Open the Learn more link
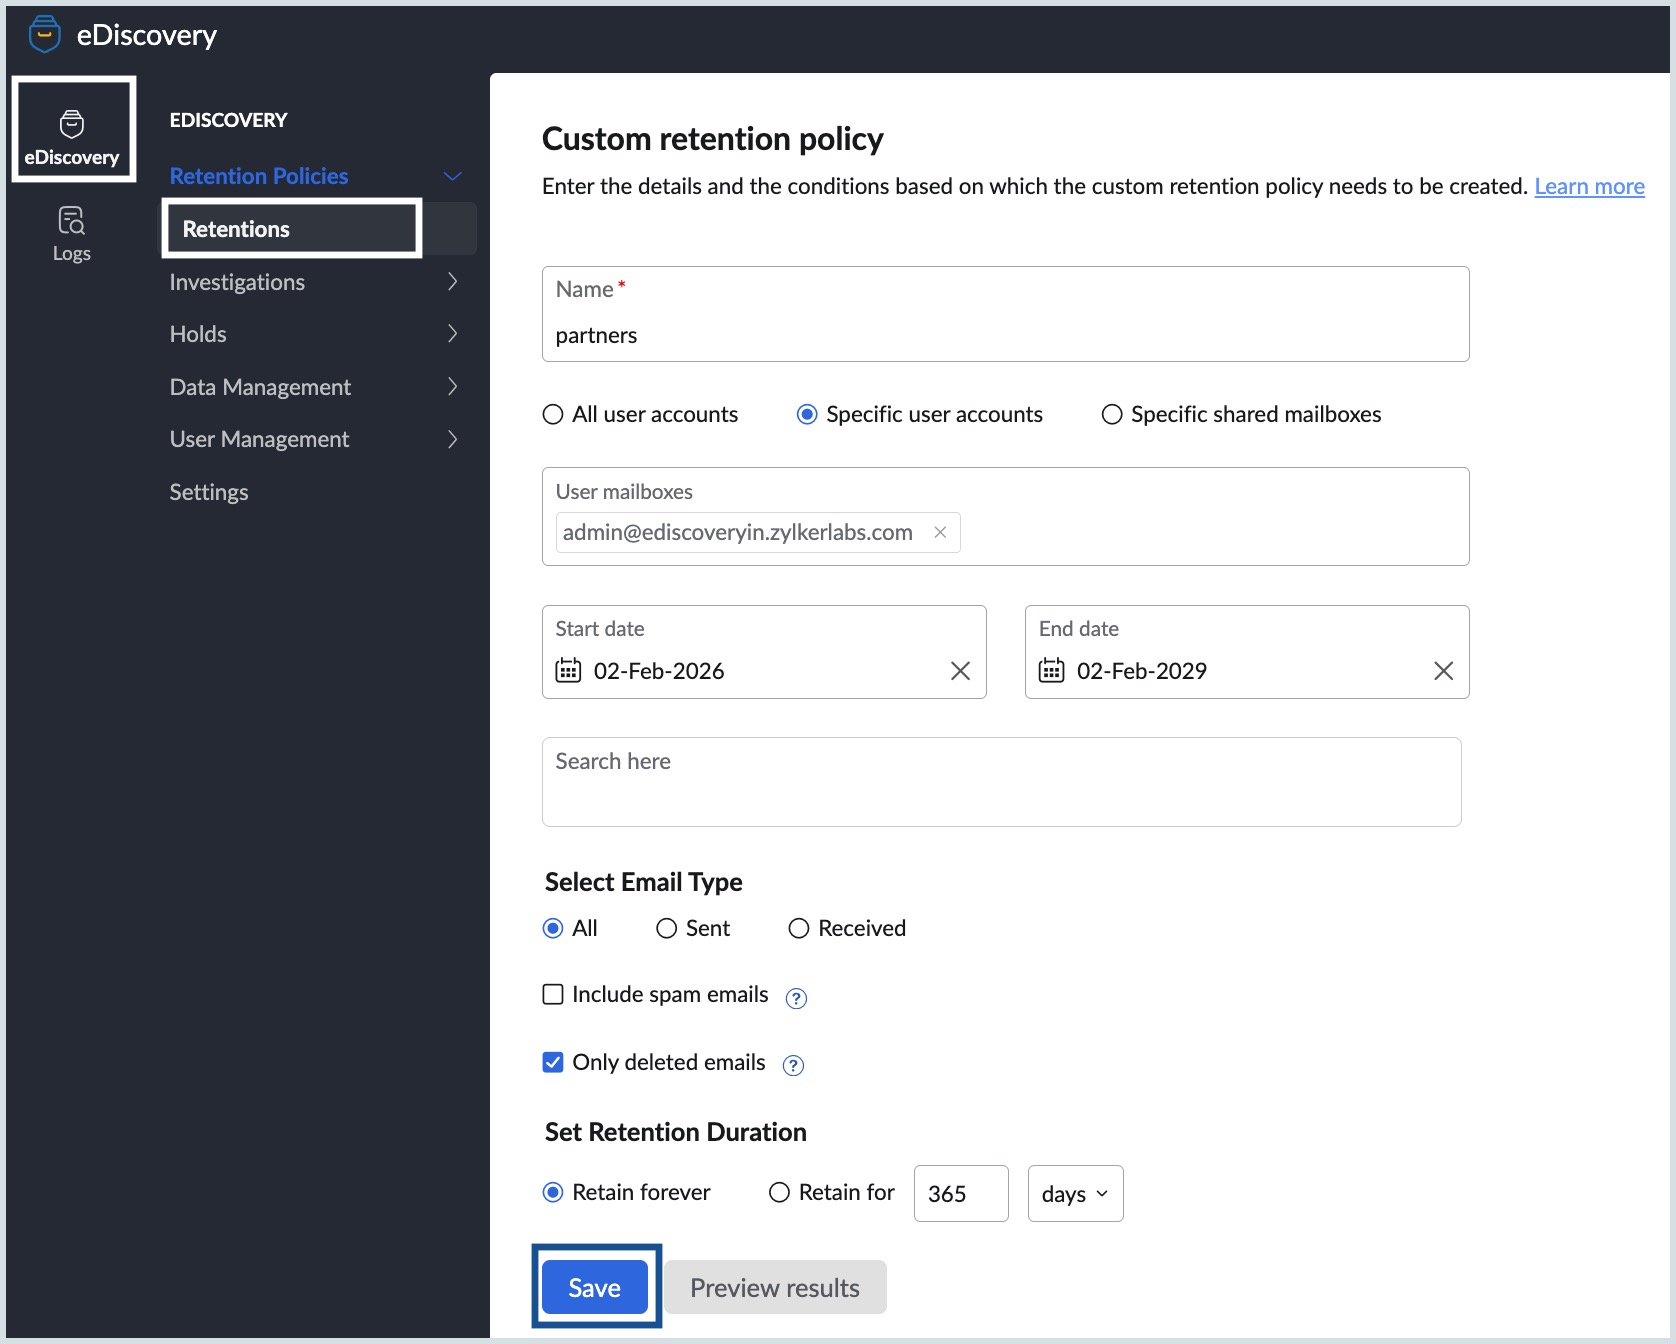Viewport: 1676px width, 1344px height. 1589,186
